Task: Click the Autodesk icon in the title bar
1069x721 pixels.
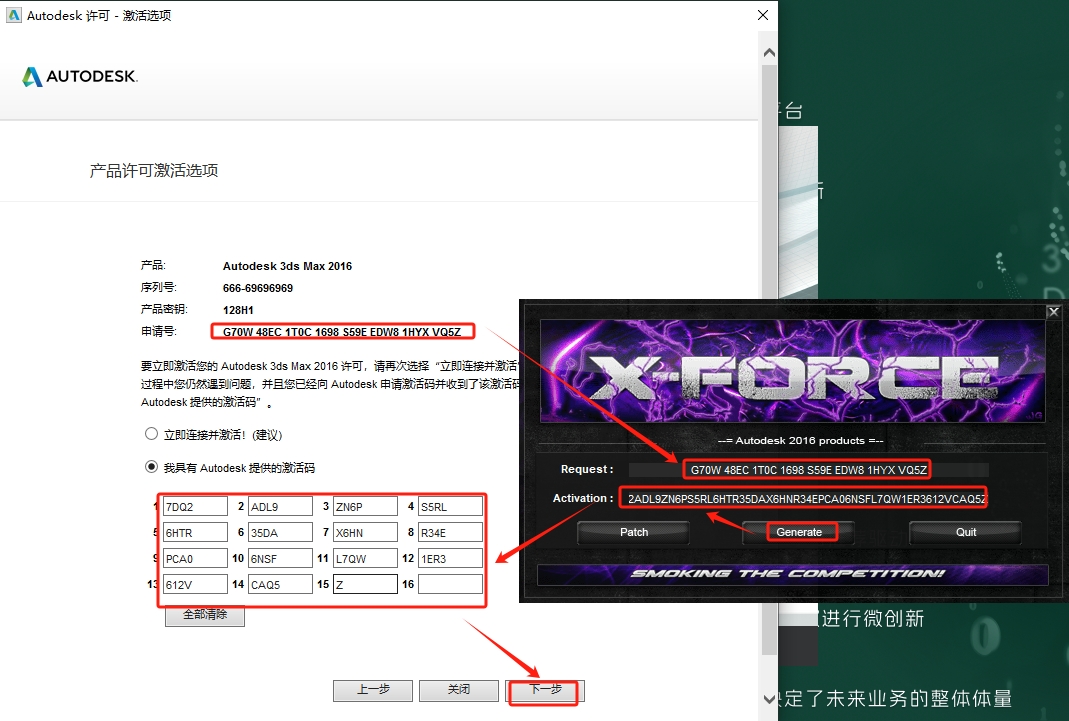Action: tap(14, 14)
